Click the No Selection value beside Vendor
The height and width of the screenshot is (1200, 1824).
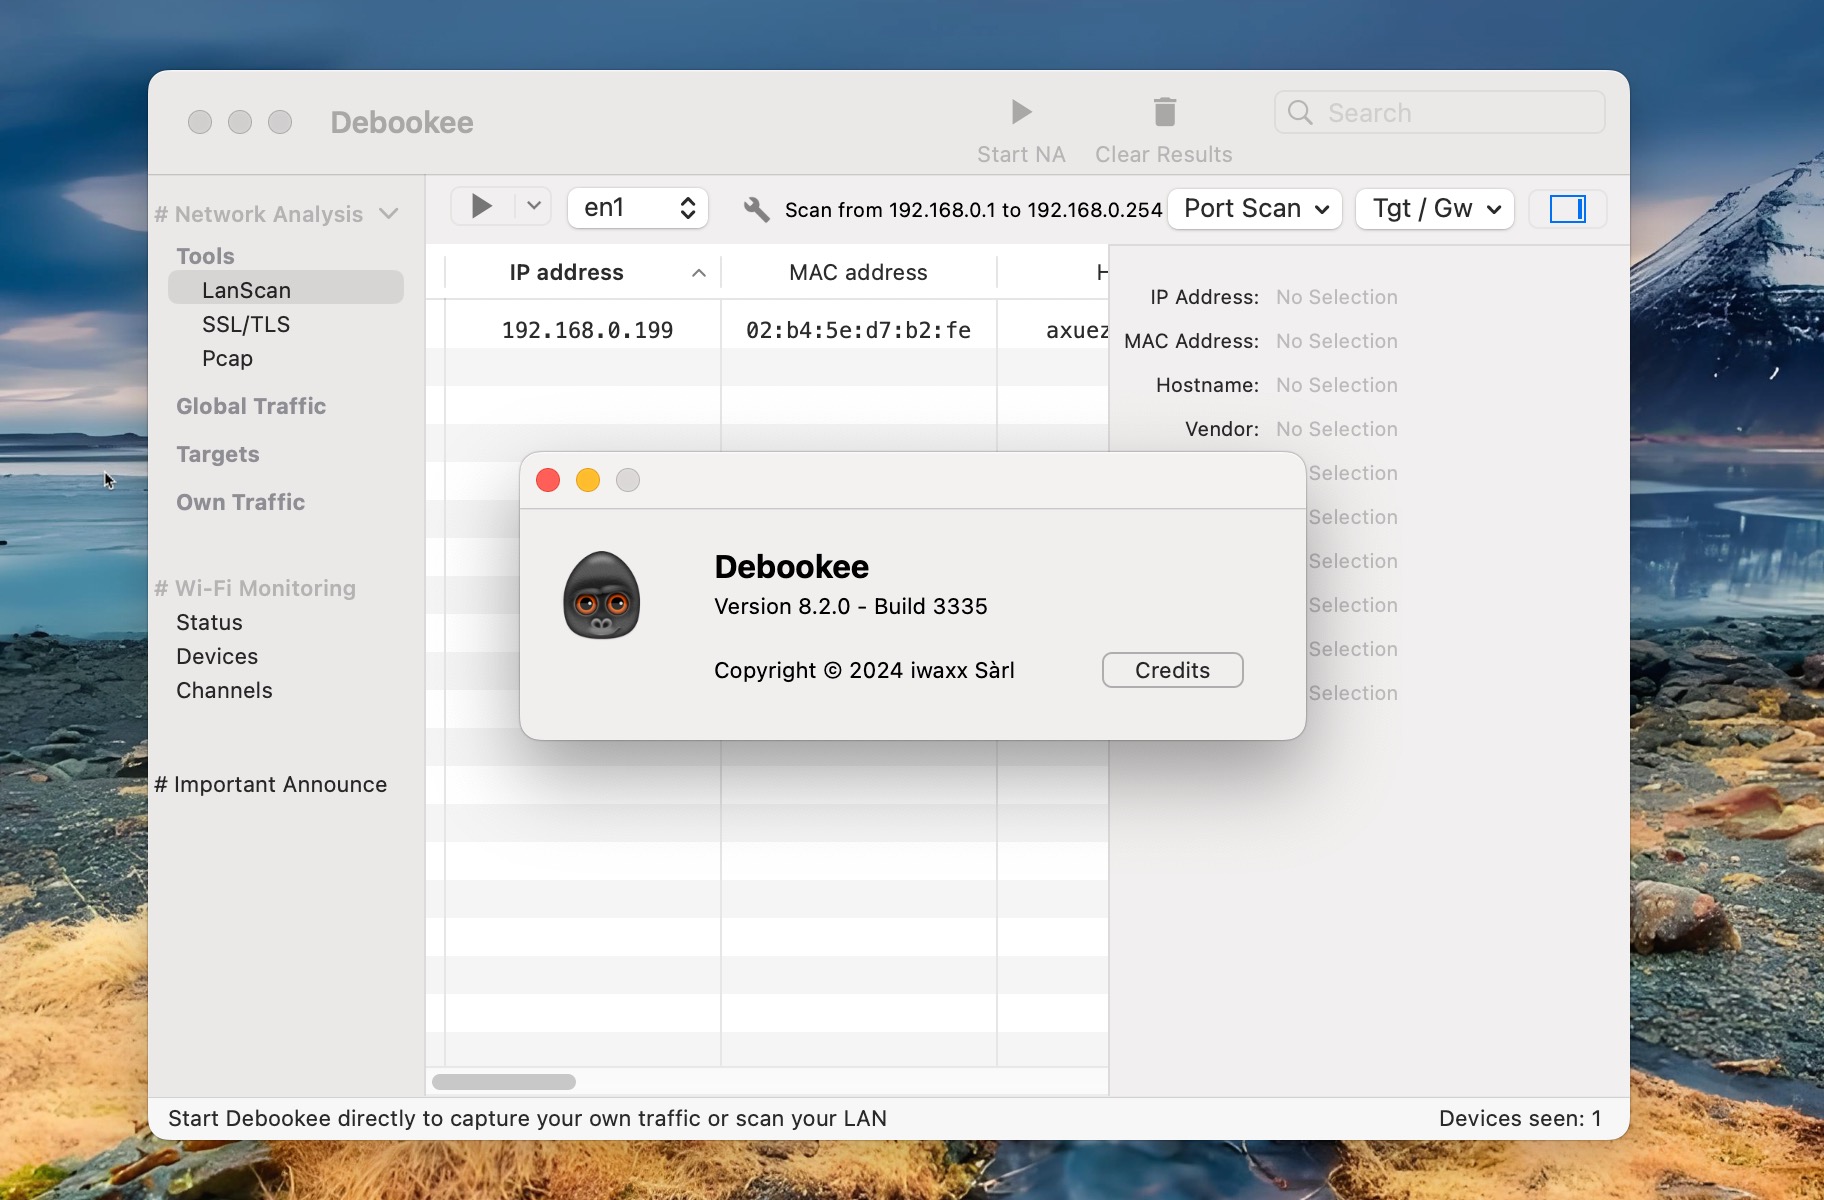pos(1337,429)
